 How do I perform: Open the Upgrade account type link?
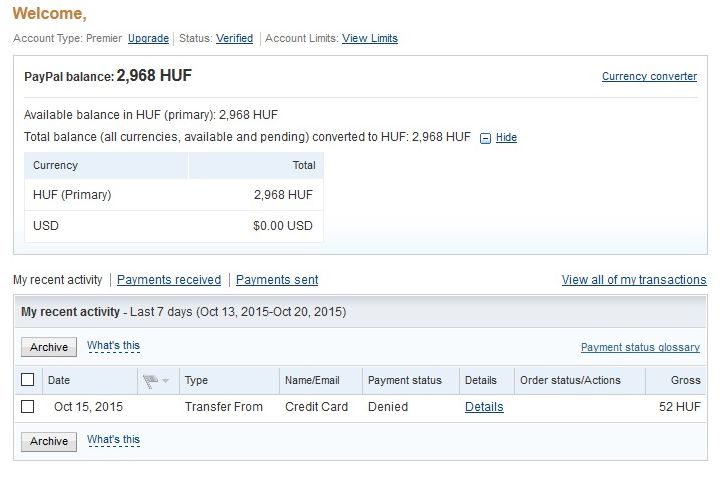coord(148,39)
